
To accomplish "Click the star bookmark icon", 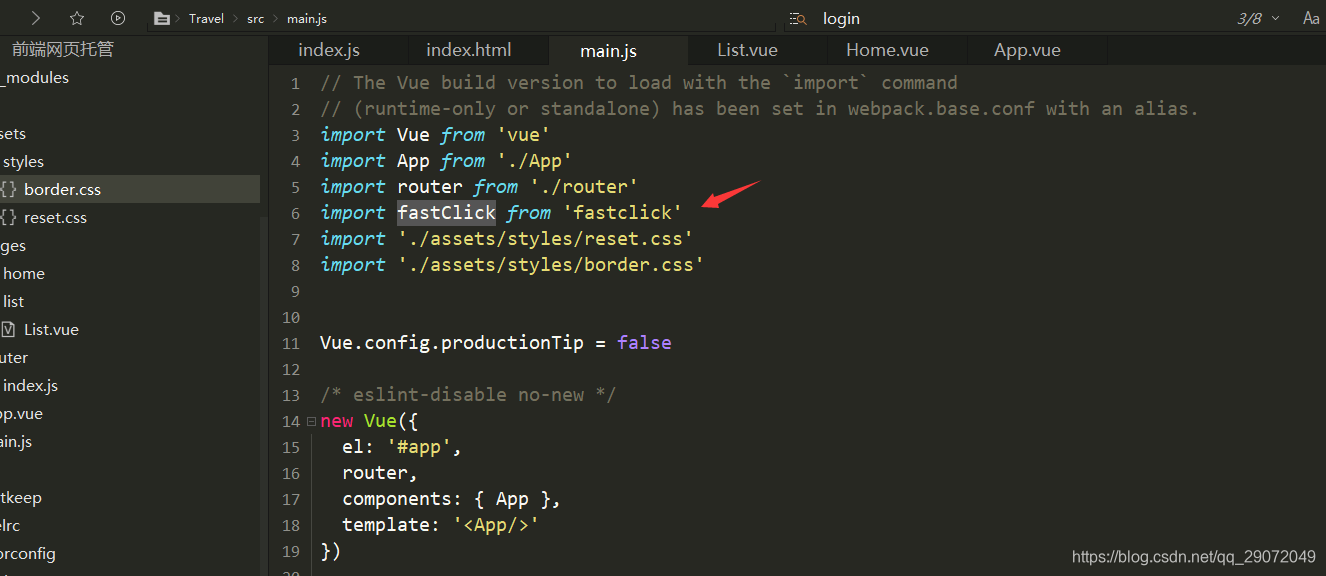I will point(77,18).
